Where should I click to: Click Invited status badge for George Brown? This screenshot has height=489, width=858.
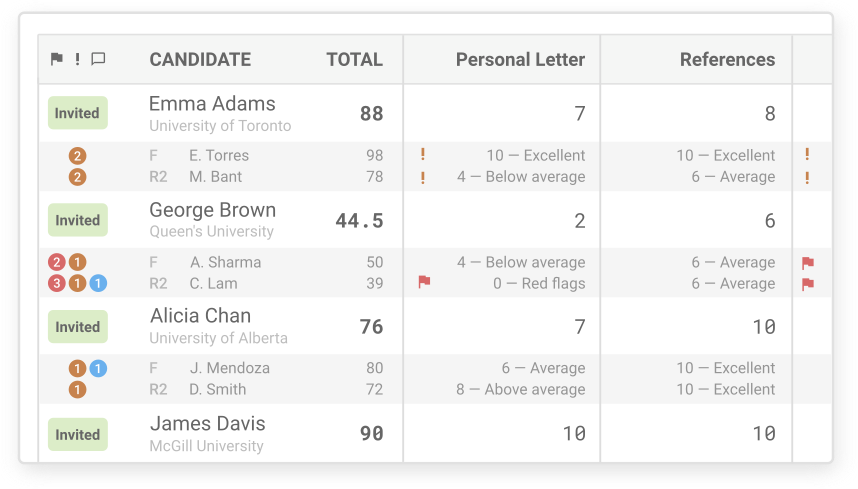[78, 220]
